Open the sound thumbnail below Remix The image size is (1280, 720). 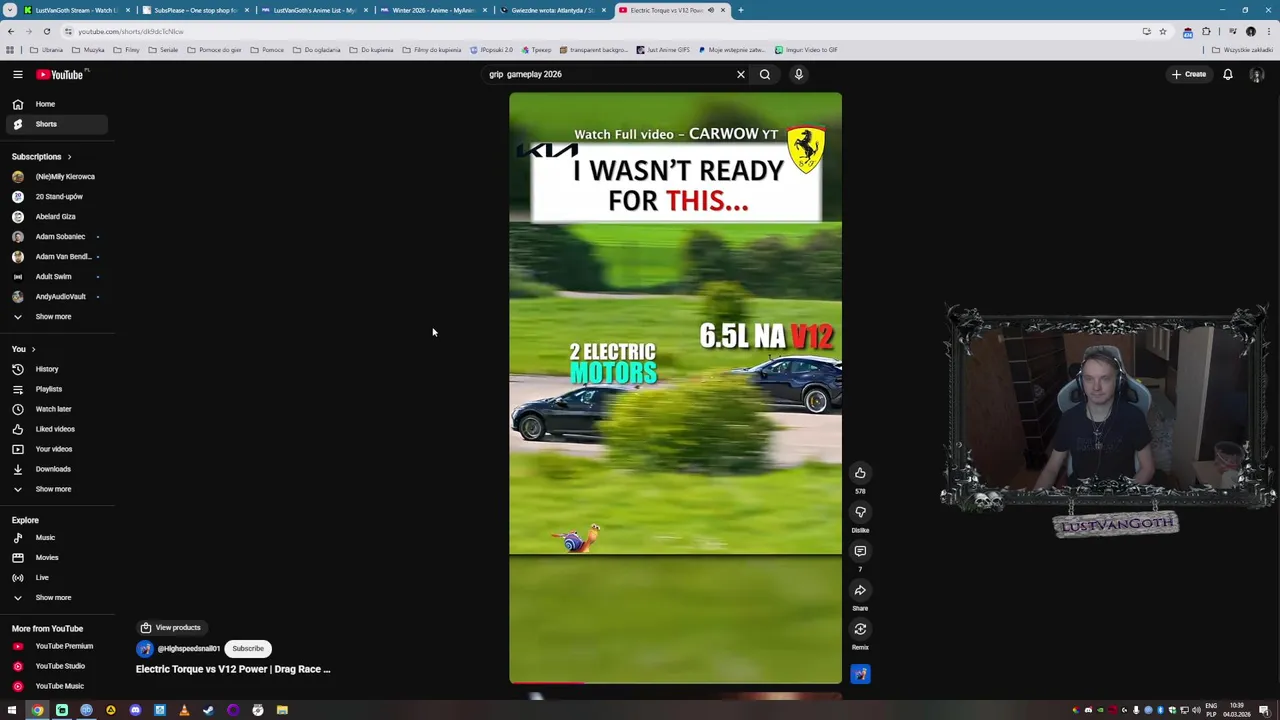pos(860,674)
